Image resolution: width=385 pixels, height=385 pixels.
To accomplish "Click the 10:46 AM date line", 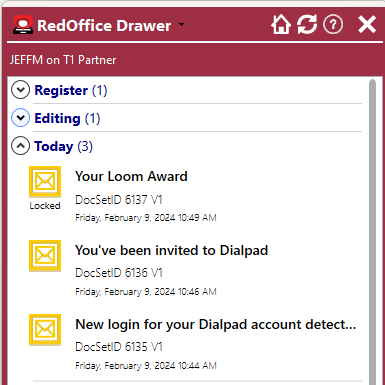I will [x=146, y=292].
